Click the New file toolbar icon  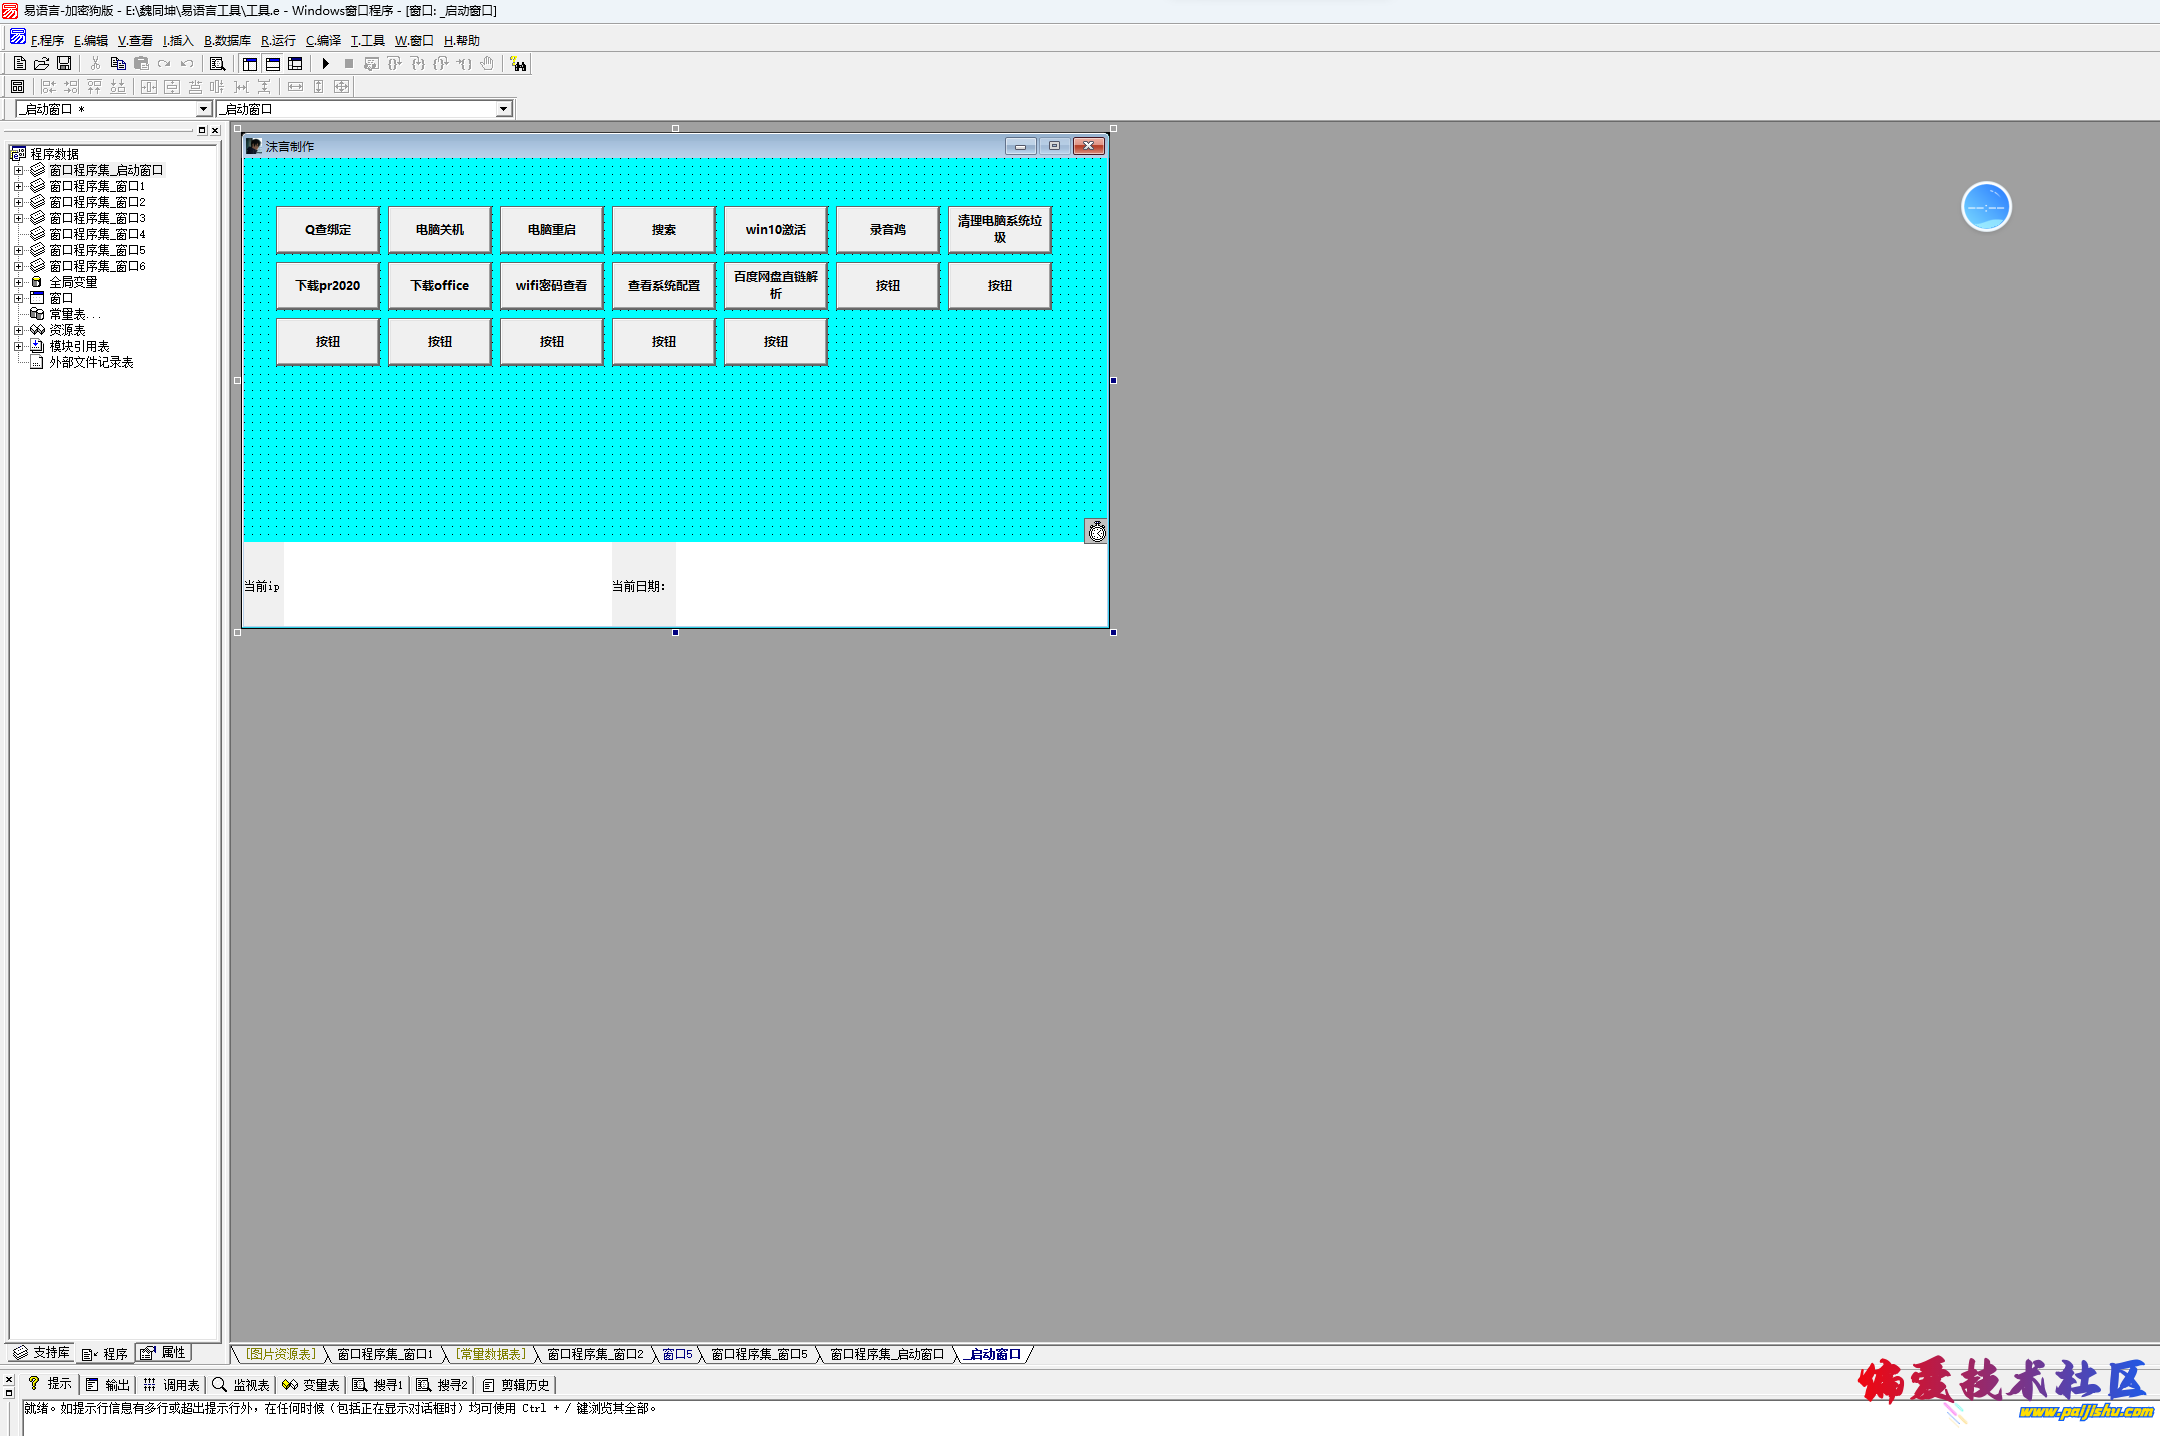(20, 63)
